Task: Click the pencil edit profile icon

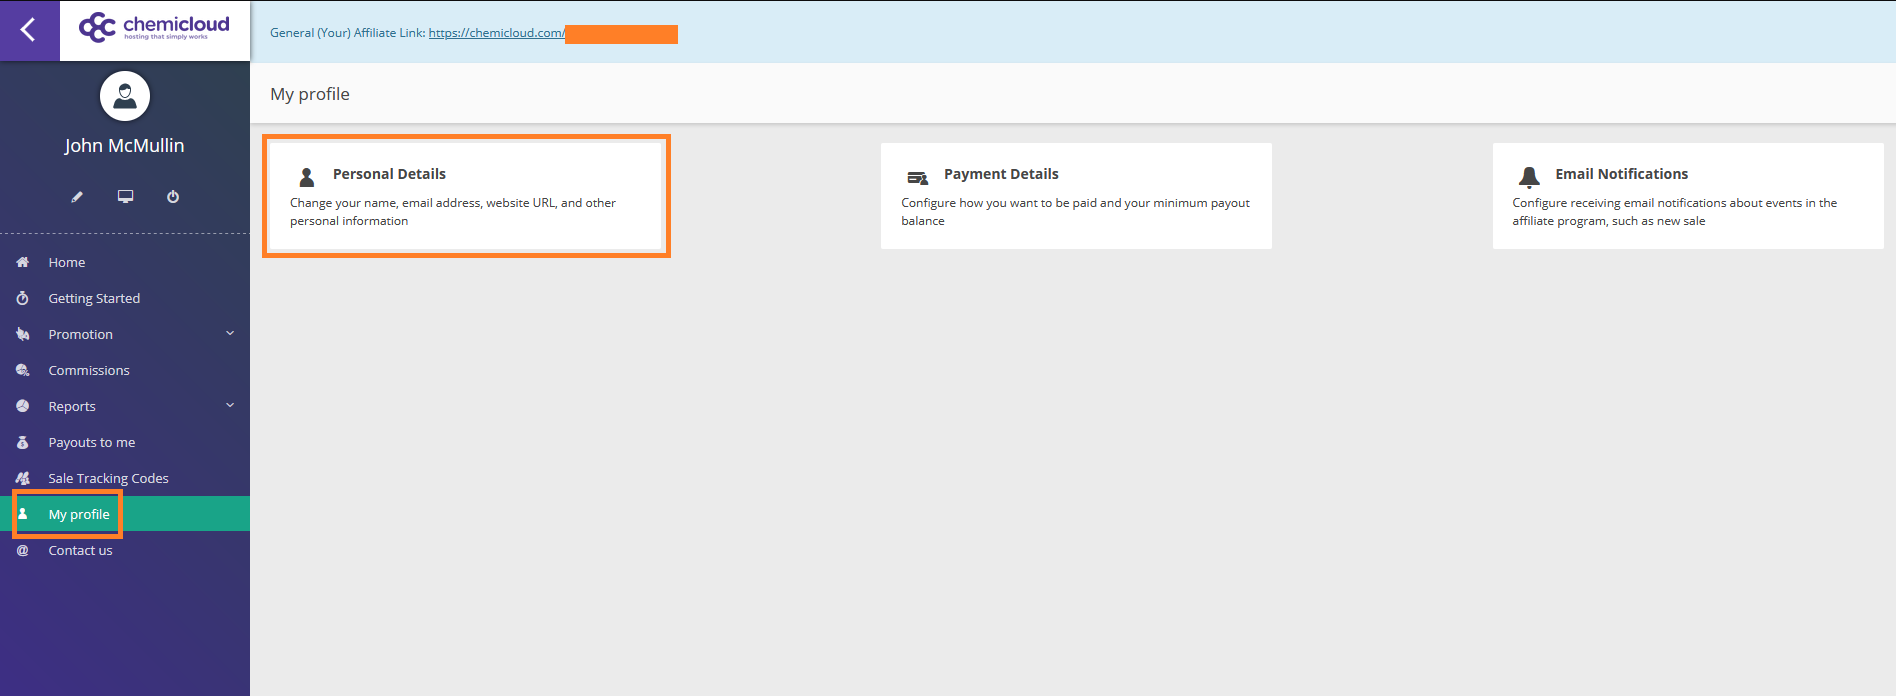Action: (77, 197)
